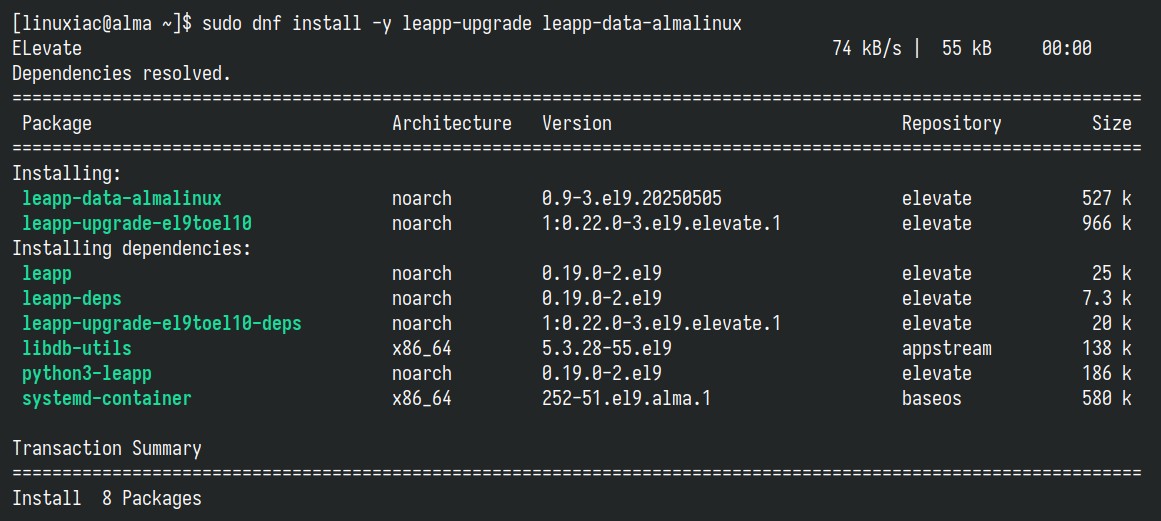Click leapp-upgrade-el9toel10-deps package name
The height and width of the screenshot is (521, 1161).
[161, 323]
